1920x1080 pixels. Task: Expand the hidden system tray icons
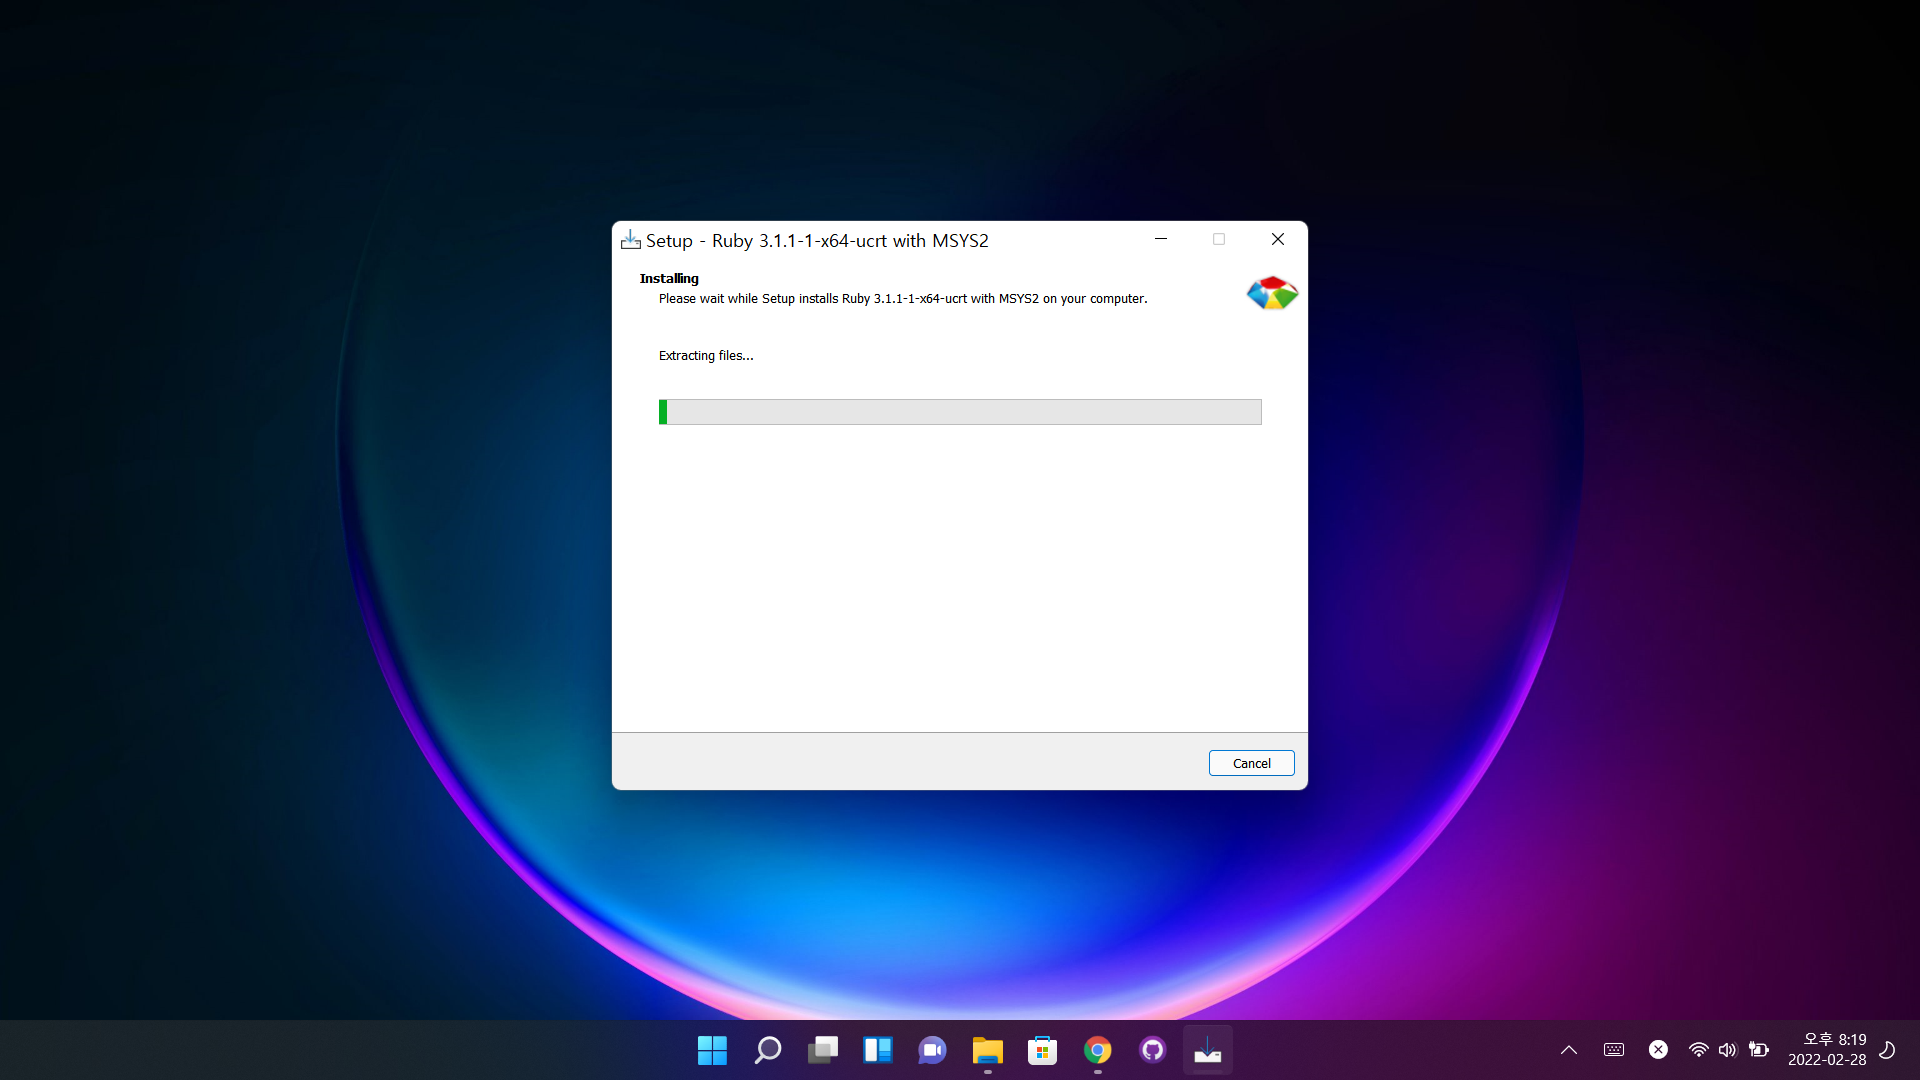point(1568,1050)
